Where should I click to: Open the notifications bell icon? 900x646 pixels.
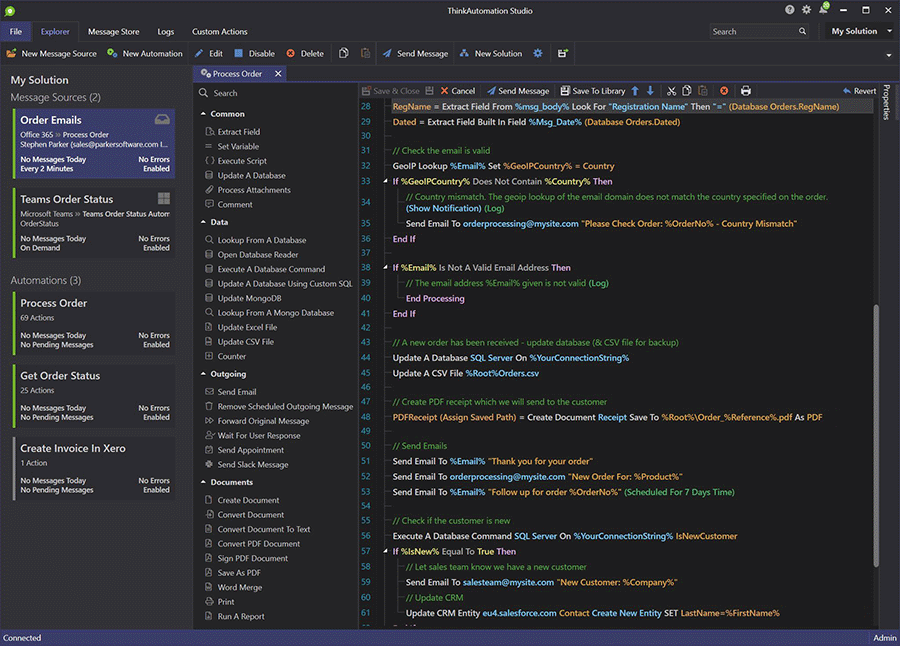click(824, 9)
